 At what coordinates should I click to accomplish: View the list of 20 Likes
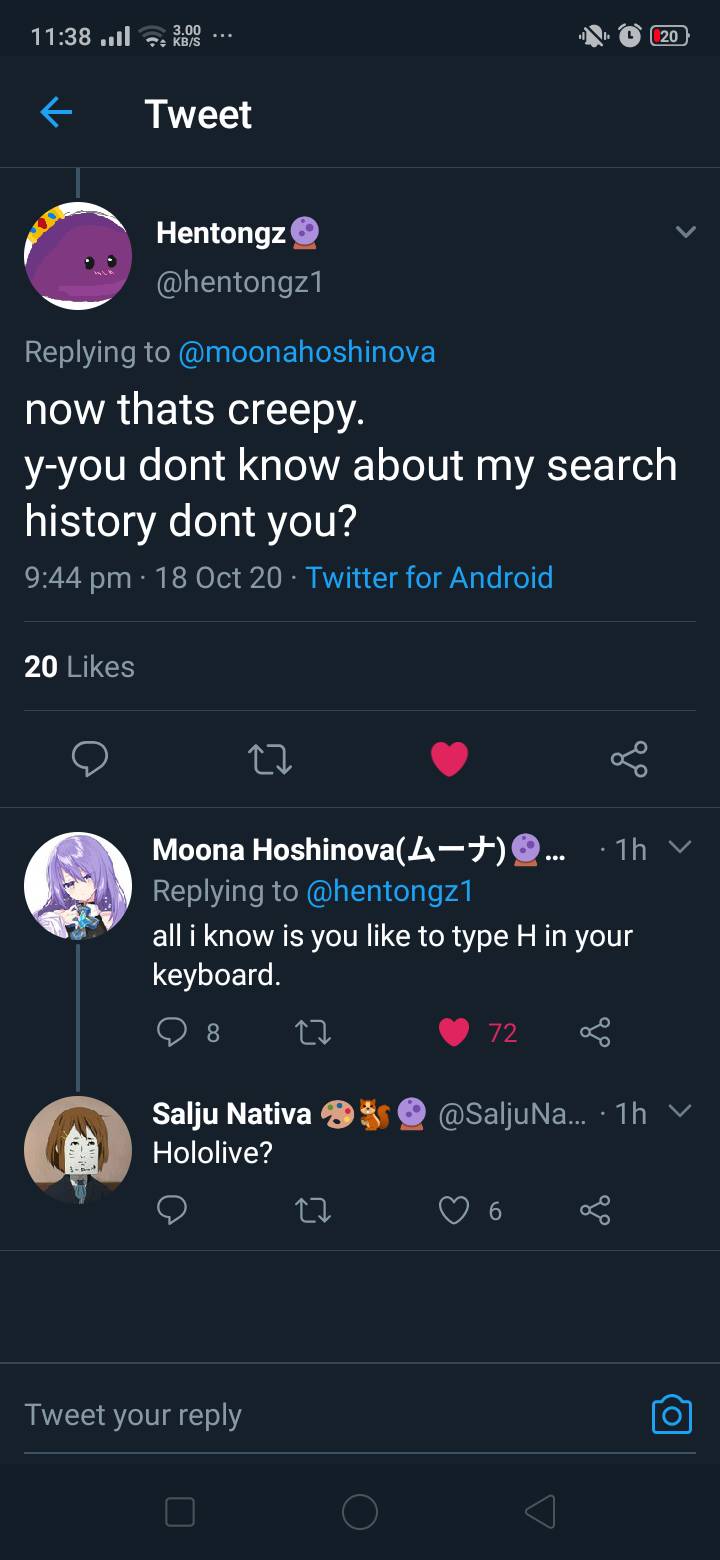coord(79,666)
